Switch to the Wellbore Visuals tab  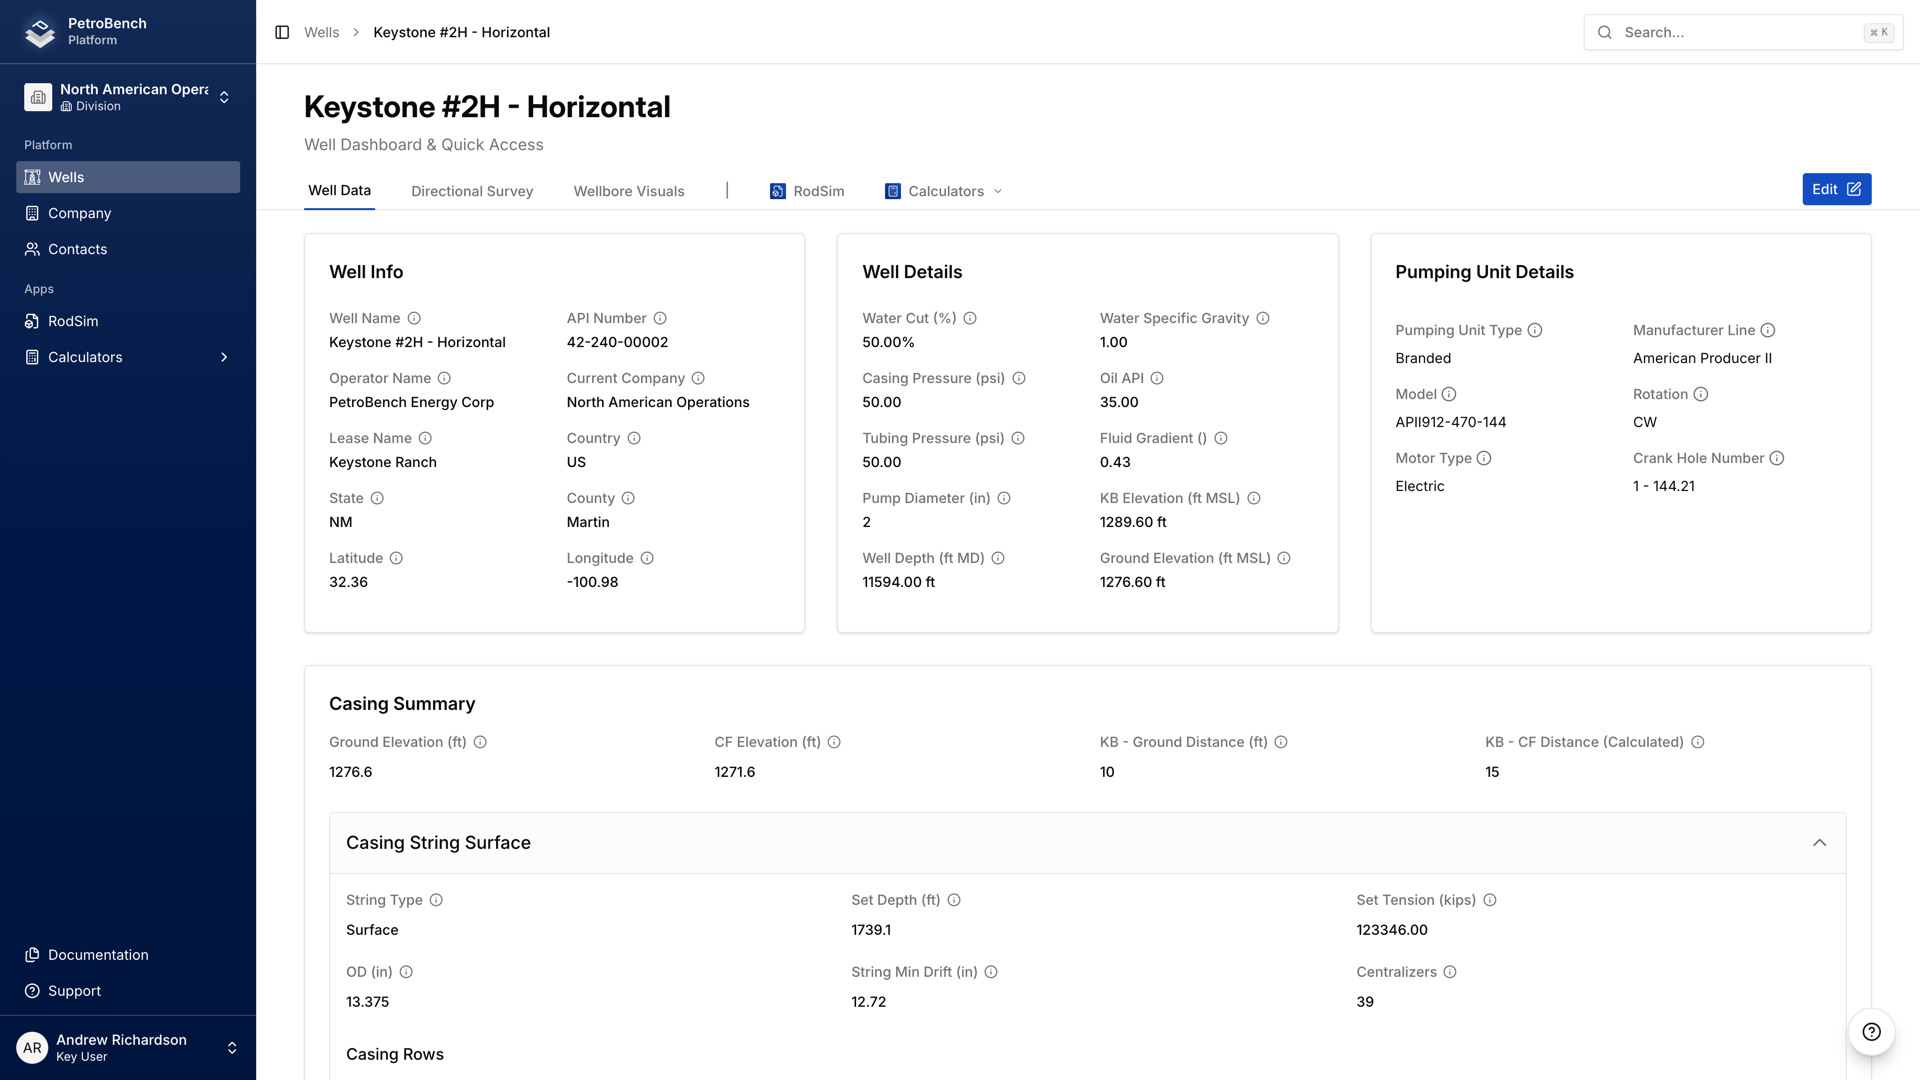click(x=629, y=191)
